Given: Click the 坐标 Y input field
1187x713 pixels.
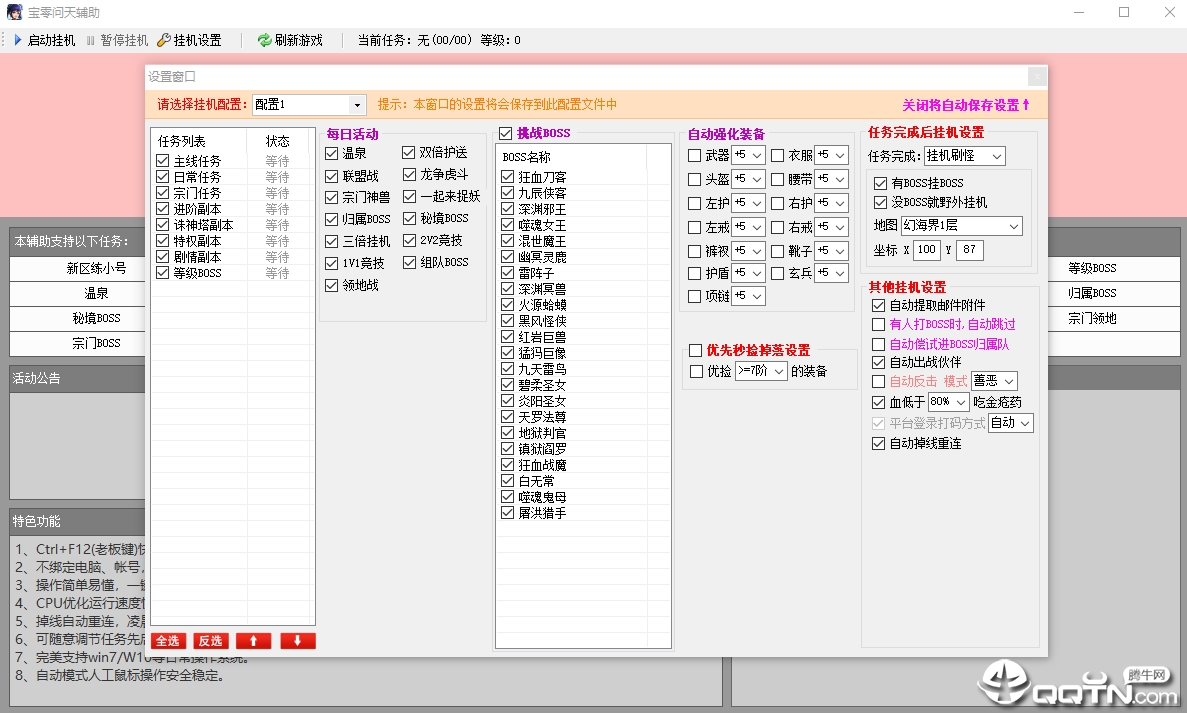Looking at the screenshot, I should tap(970, 250).
